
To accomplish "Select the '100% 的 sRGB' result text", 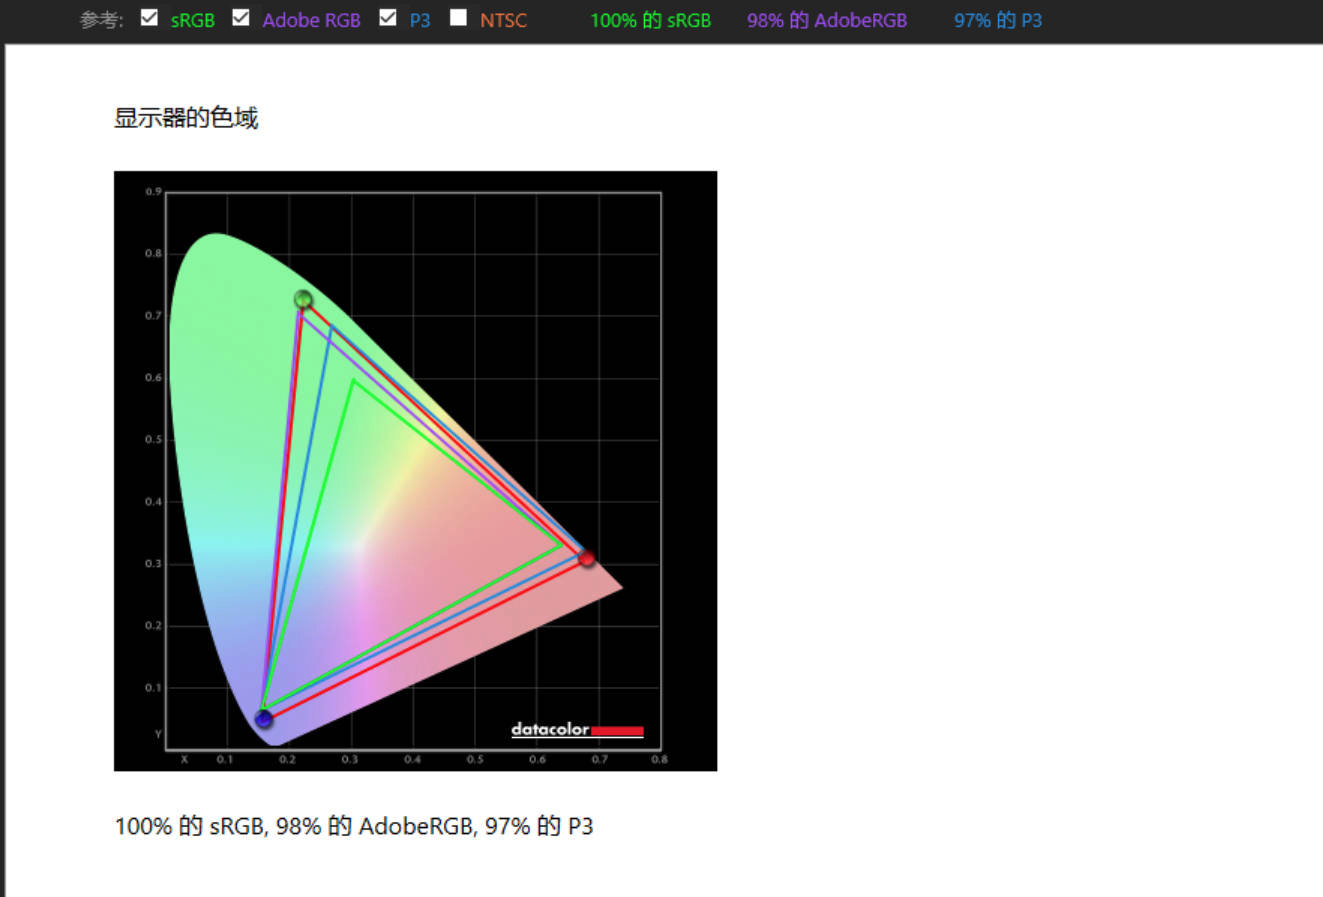I will coord(651,20).
